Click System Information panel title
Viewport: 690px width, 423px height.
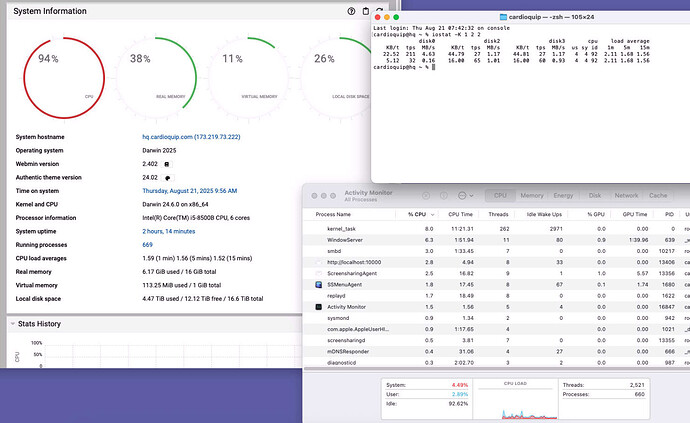(50, 11)
